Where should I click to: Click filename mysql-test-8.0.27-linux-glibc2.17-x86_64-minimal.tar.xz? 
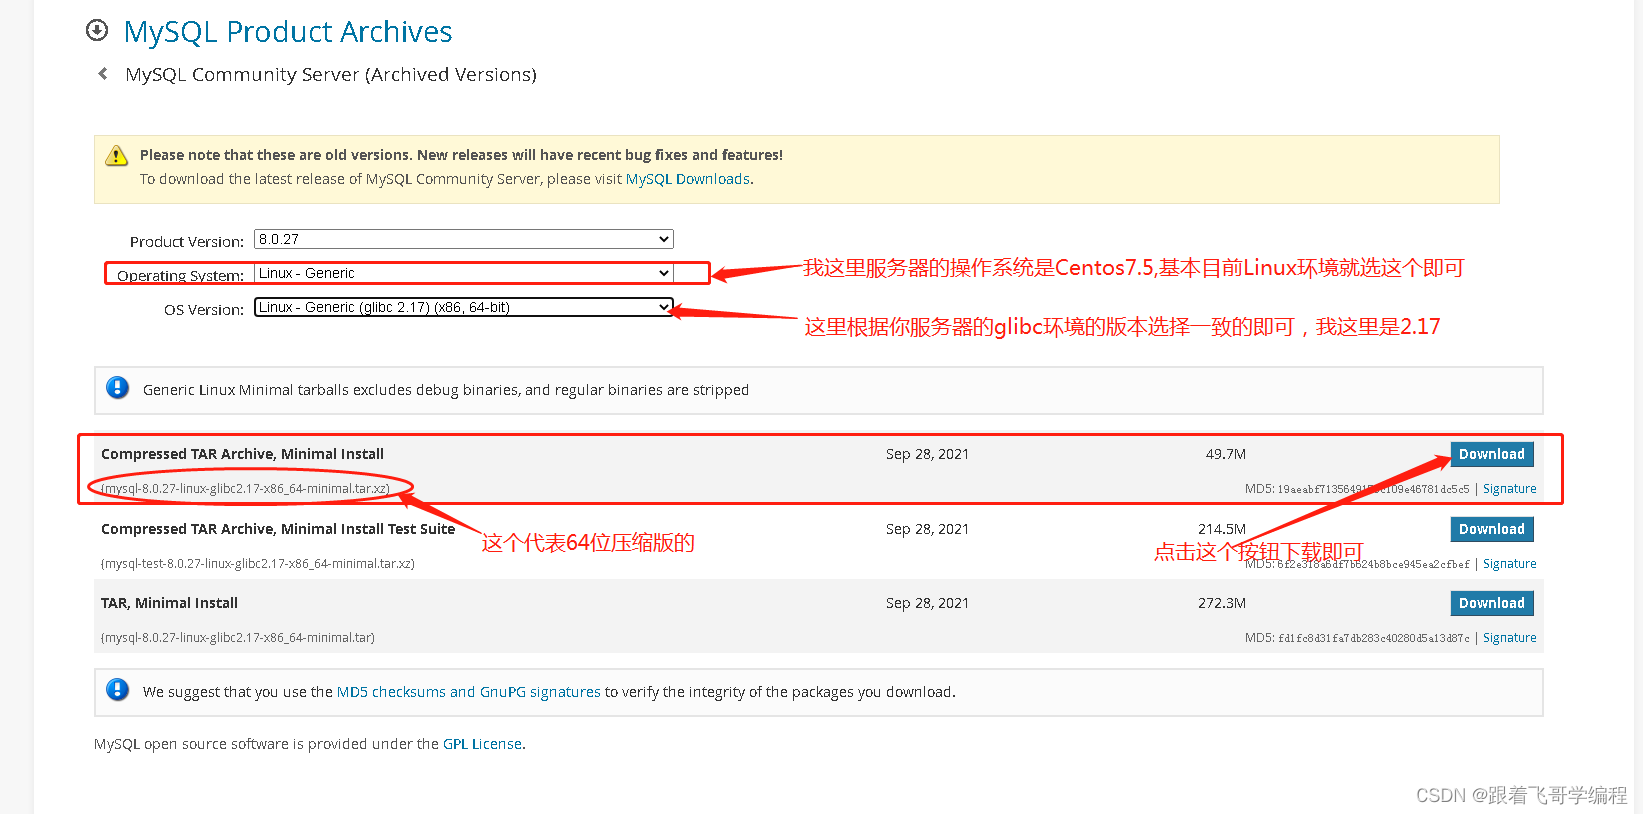(258, 564)
